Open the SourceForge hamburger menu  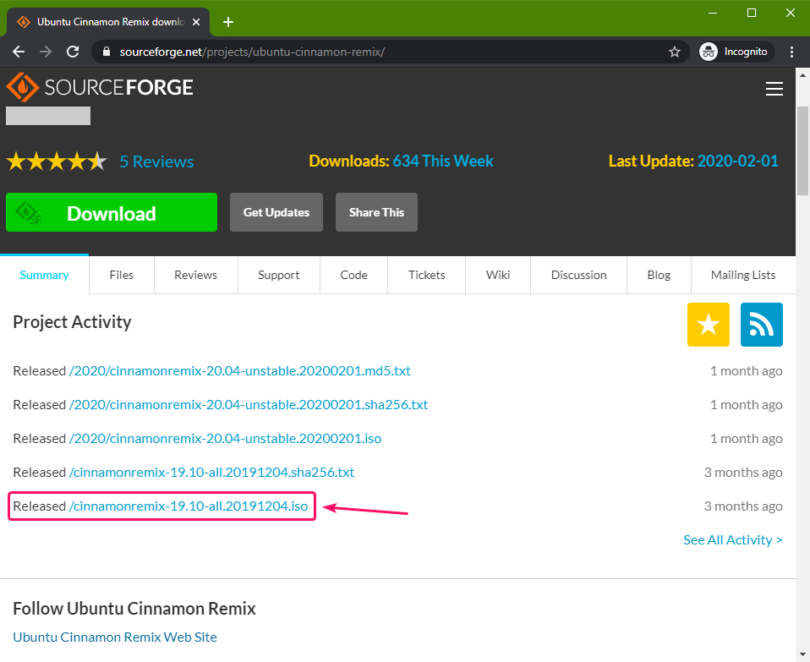773,89
